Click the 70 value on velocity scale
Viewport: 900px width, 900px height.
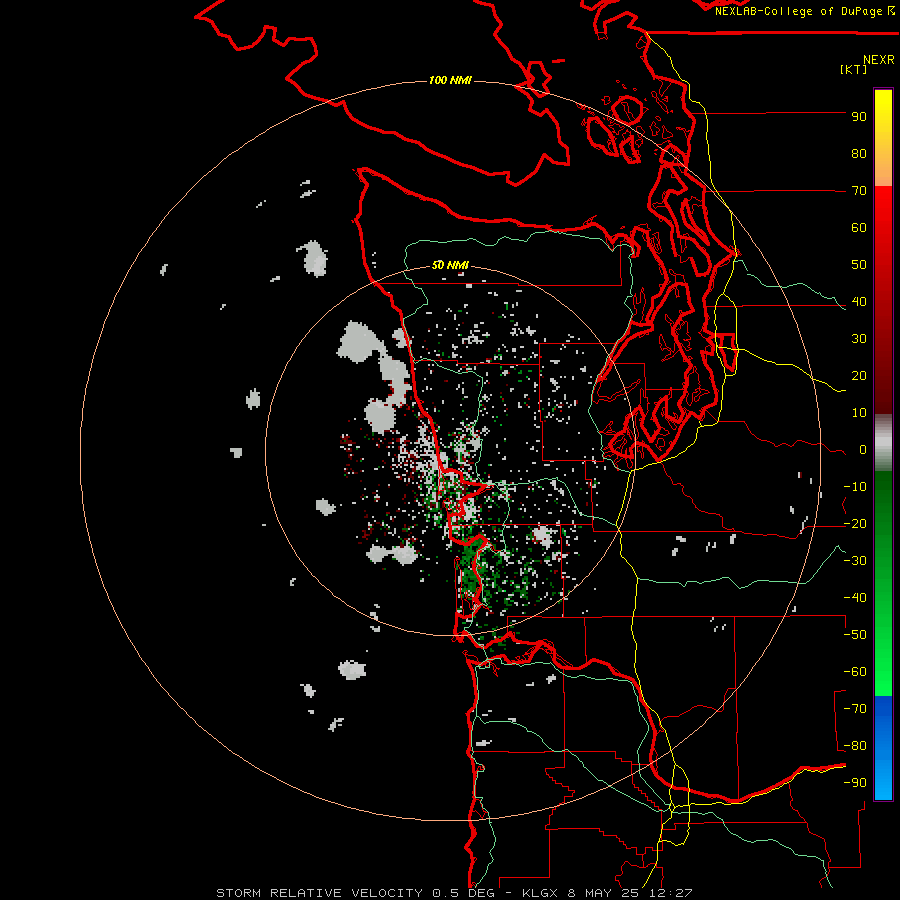pos(859,191)
